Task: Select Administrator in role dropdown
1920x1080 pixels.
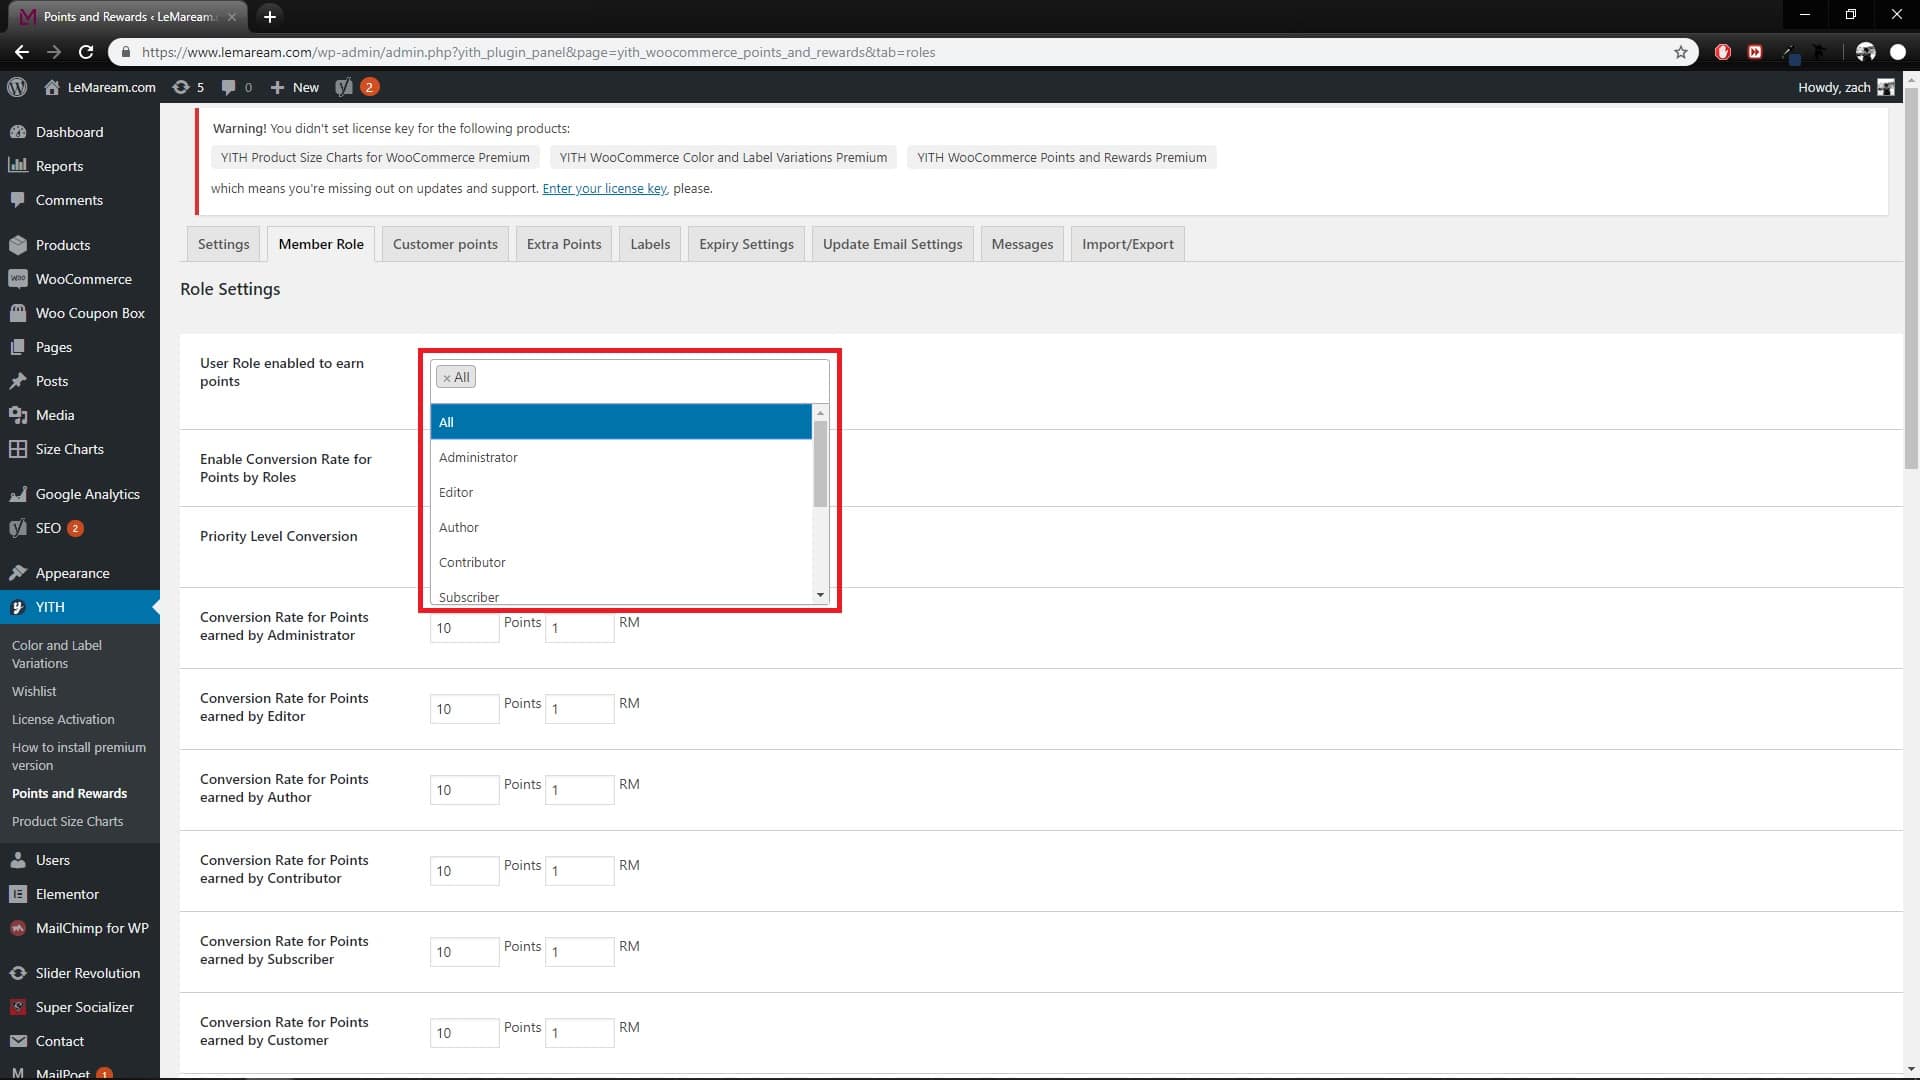Action: pos(621,457)
